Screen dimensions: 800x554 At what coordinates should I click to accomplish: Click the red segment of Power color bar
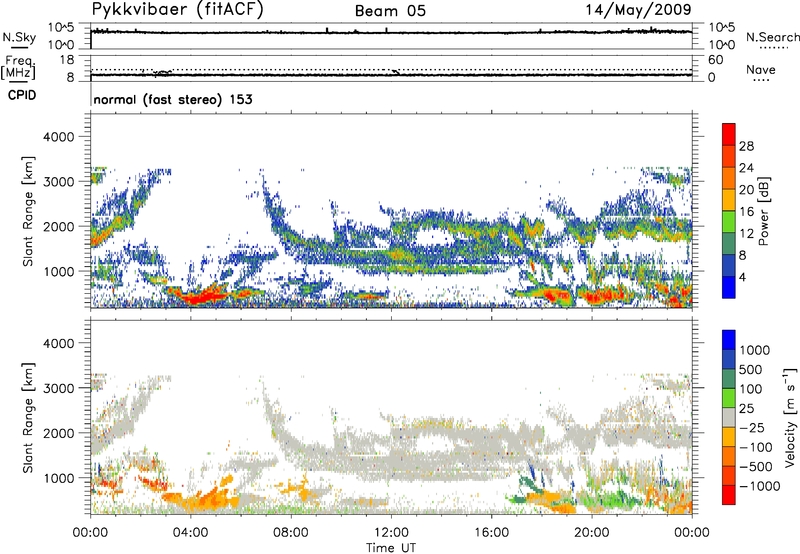click(x=729, y=134)
